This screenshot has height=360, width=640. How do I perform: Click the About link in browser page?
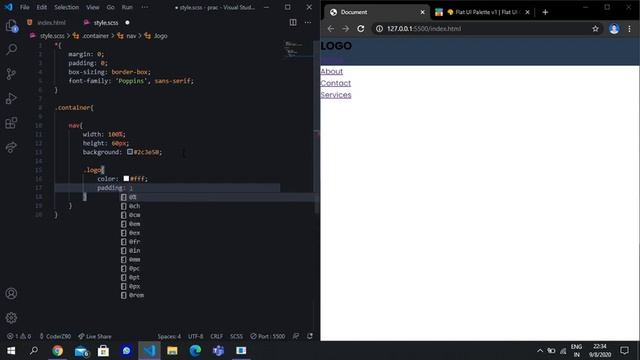tap(331, 71)
